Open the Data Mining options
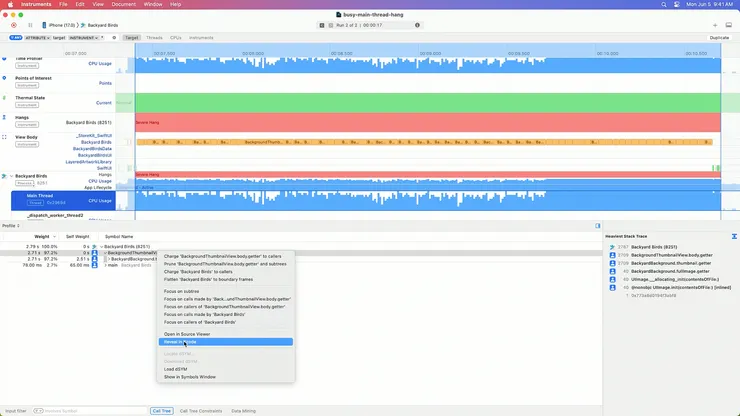 (x=244, y=411)
